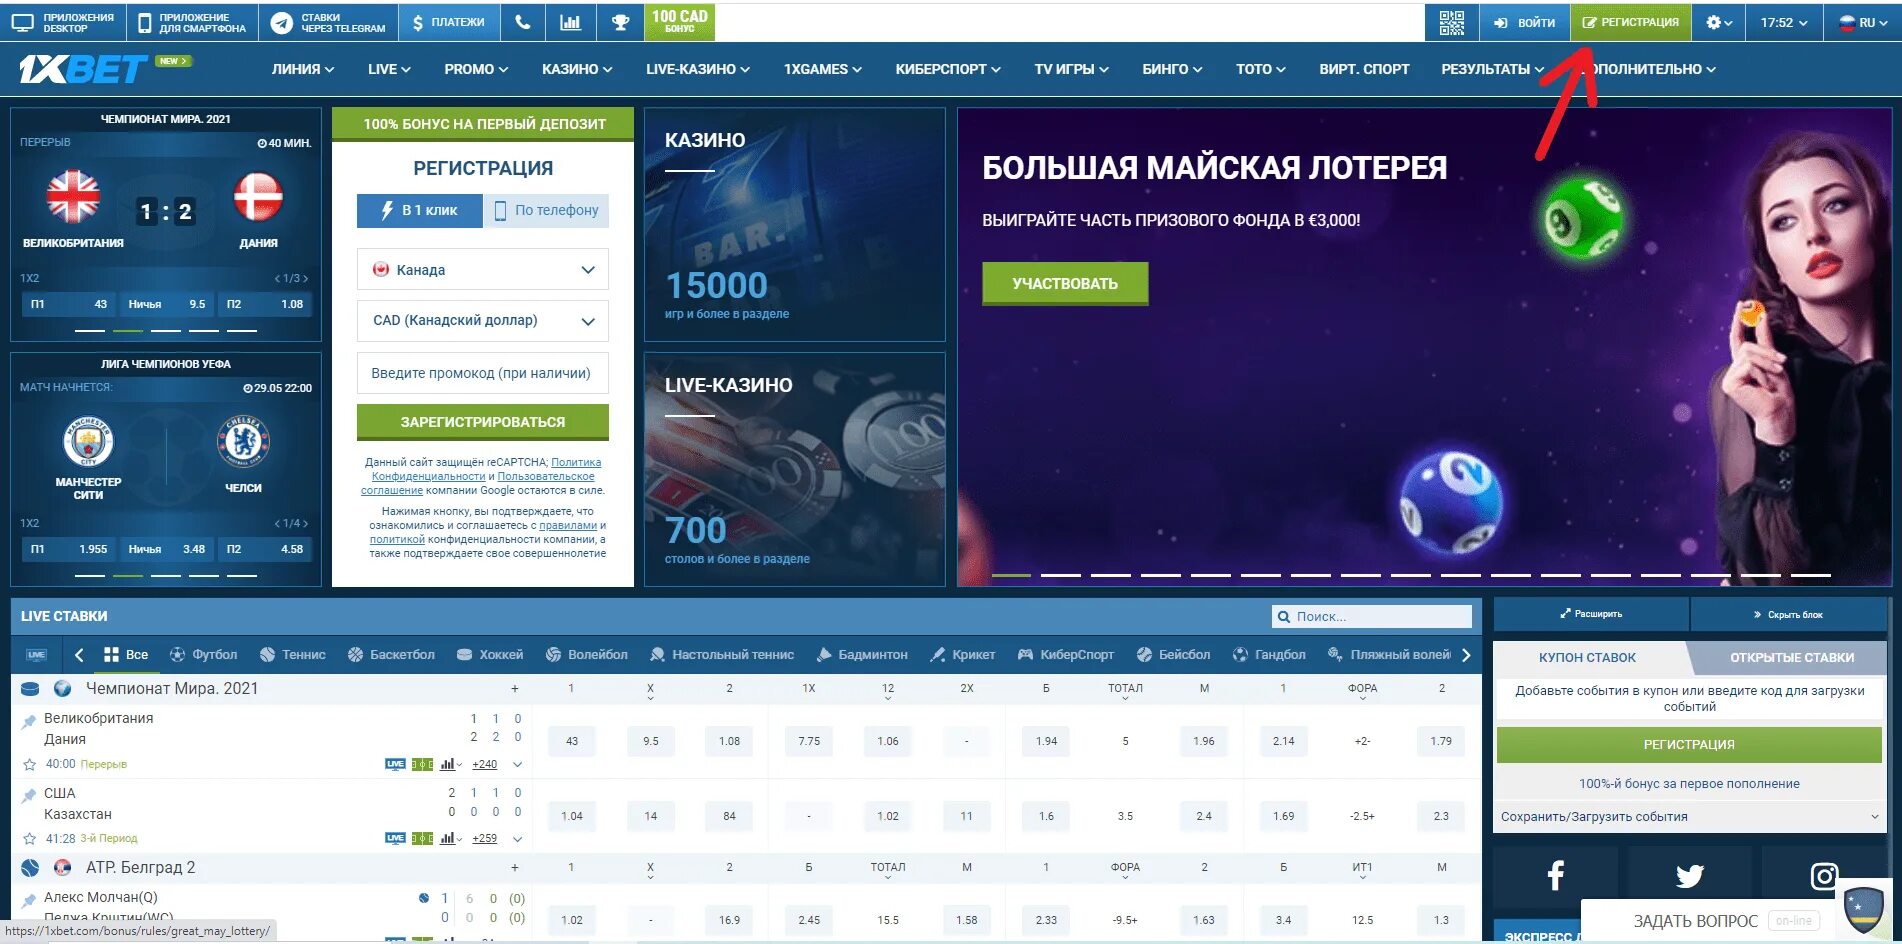Open the 1XGAMES menu
The height and width of the screenshot is (944, 1902).
tap(822, 69)
